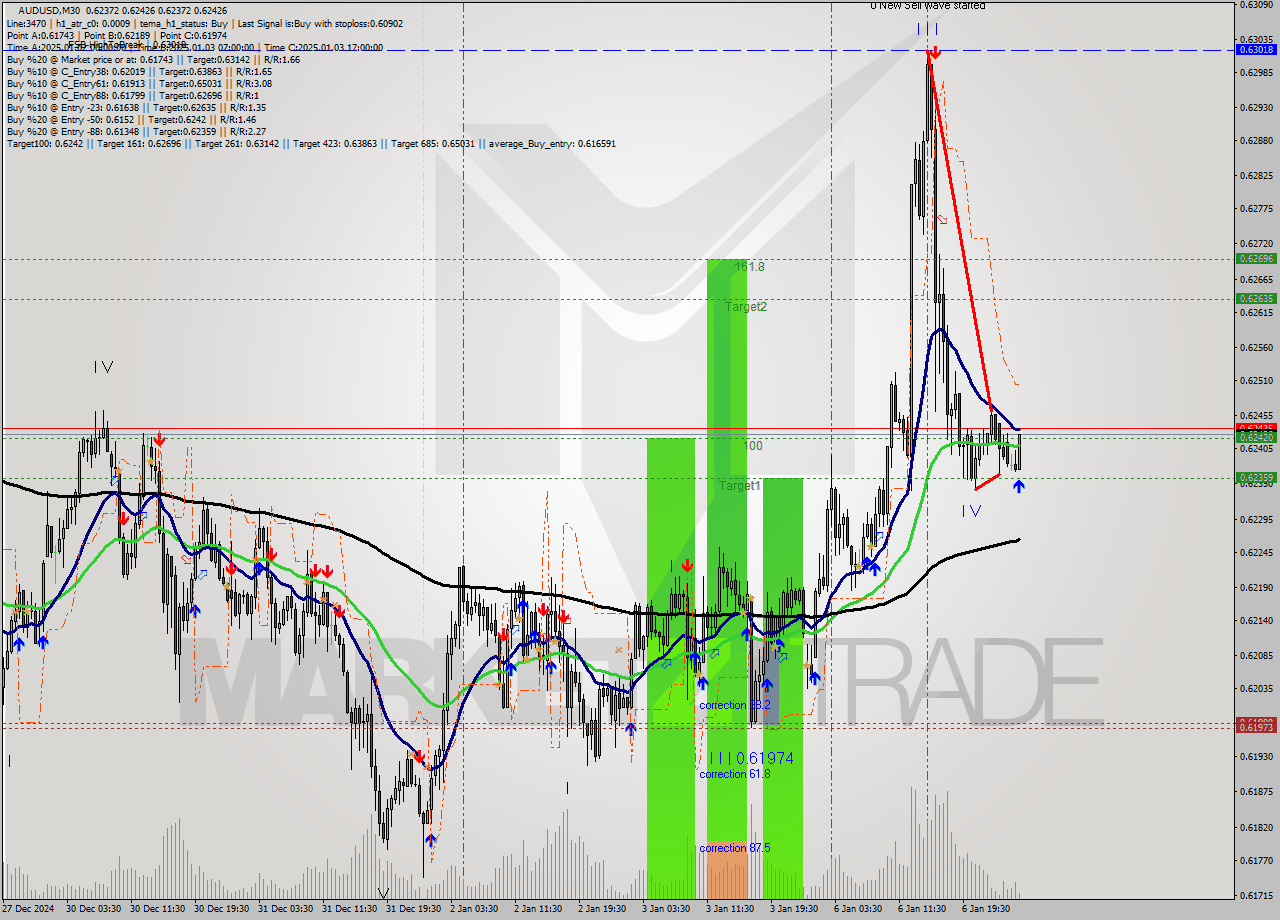1280x920 pixels.
Task: Click the 0.62560 price axis label
Action: pos(1256,347)
